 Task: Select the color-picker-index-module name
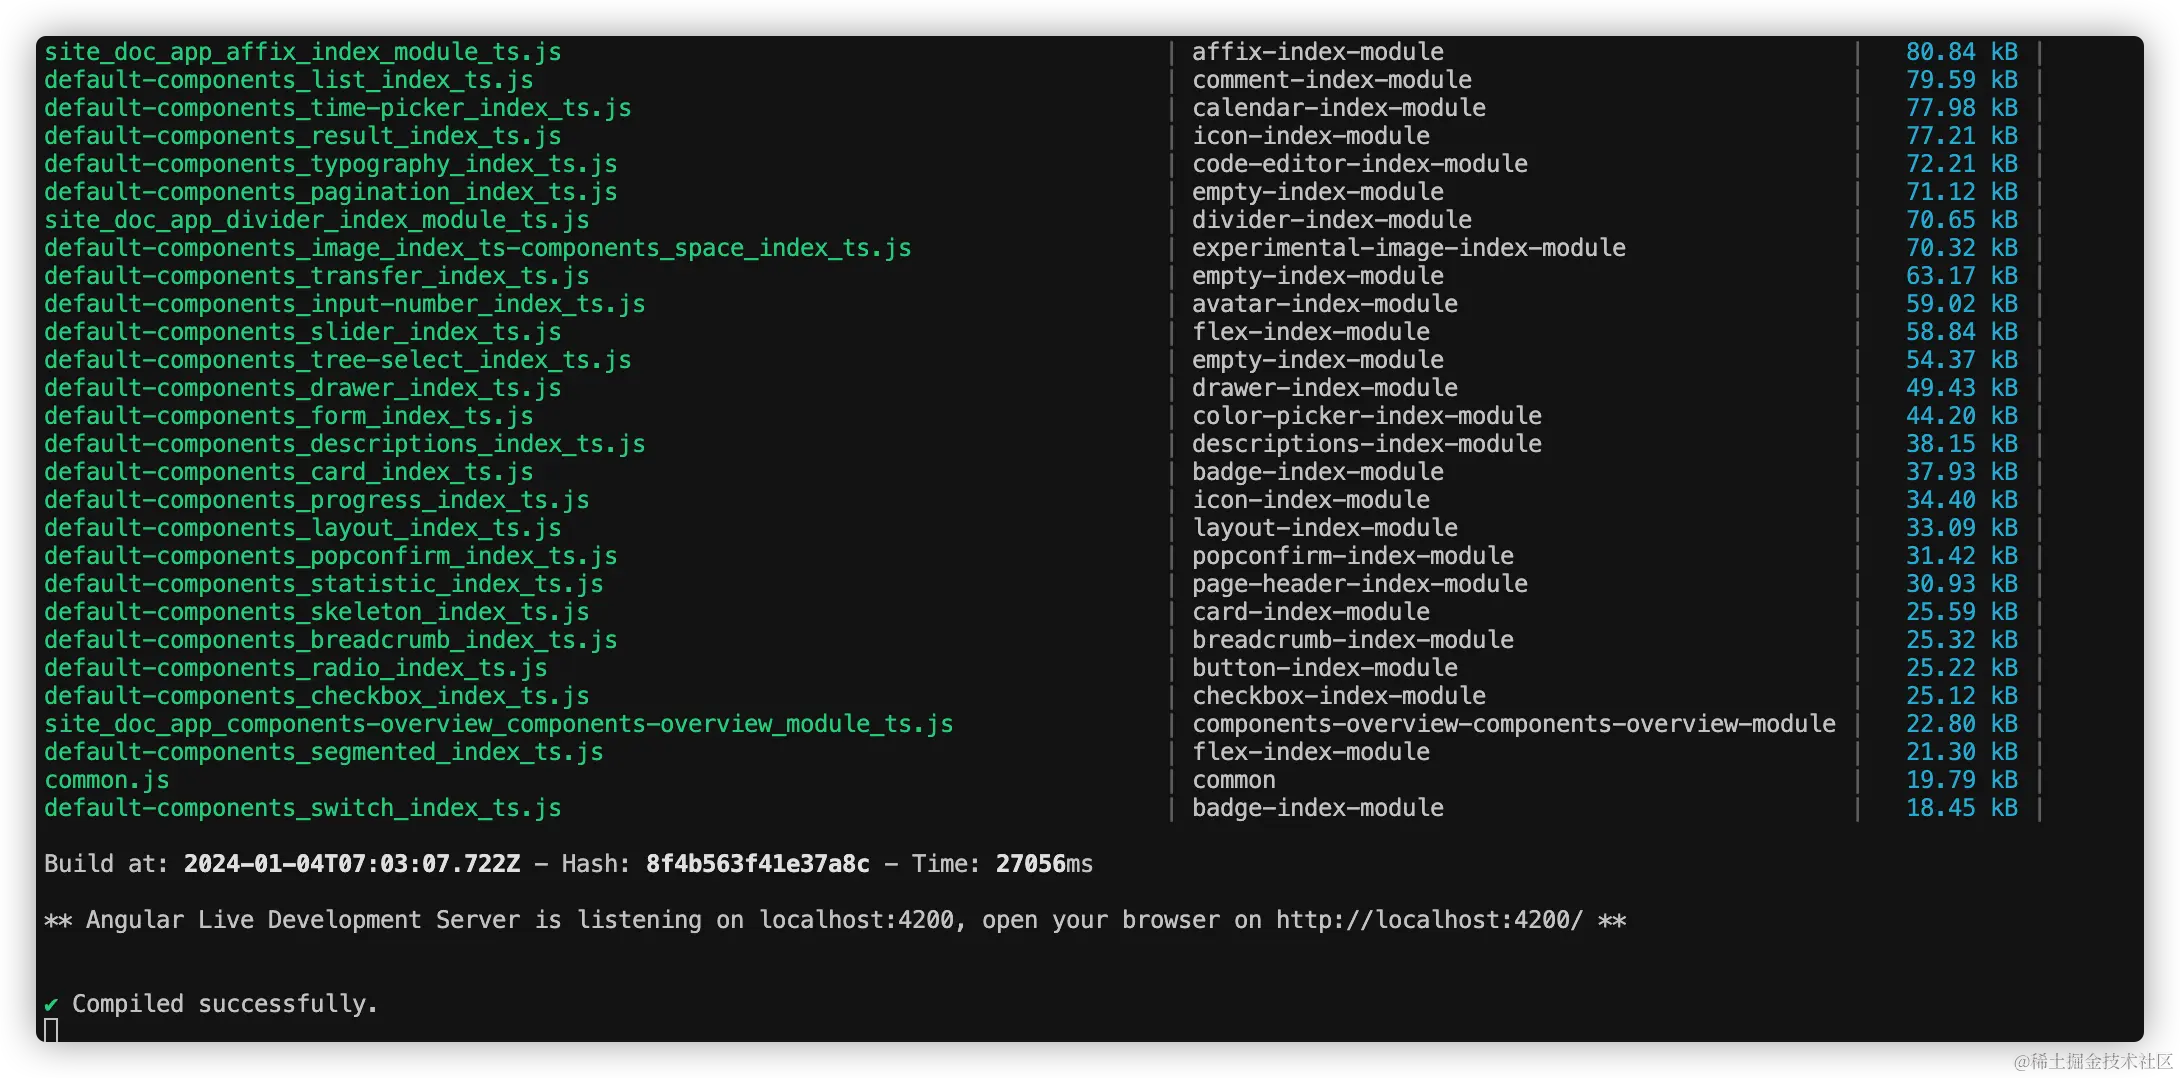(1367, 416)
